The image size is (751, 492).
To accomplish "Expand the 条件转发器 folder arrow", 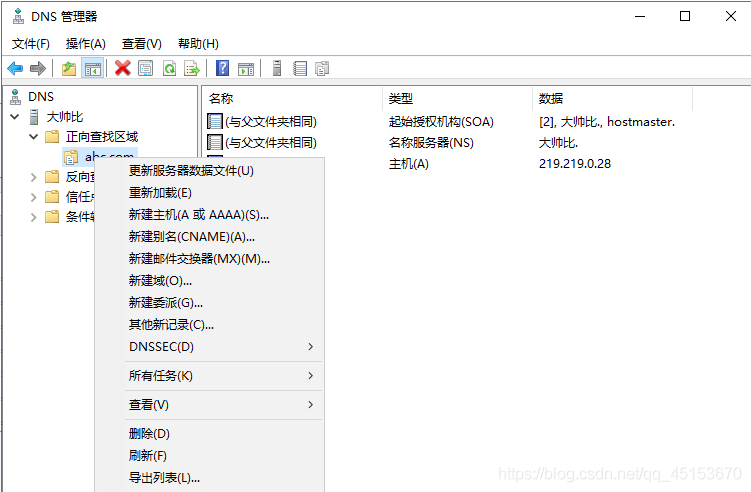I will [33, 217].
